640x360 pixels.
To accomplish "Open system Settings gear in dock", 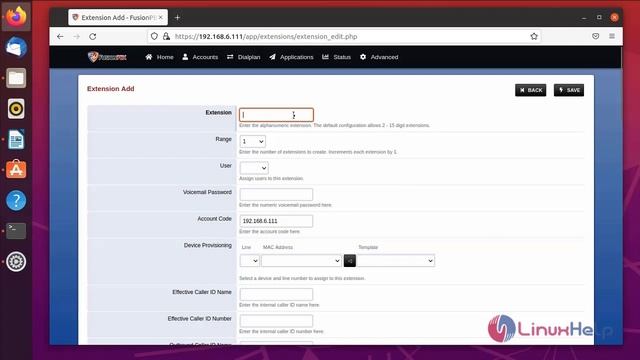I will point(16,262).
